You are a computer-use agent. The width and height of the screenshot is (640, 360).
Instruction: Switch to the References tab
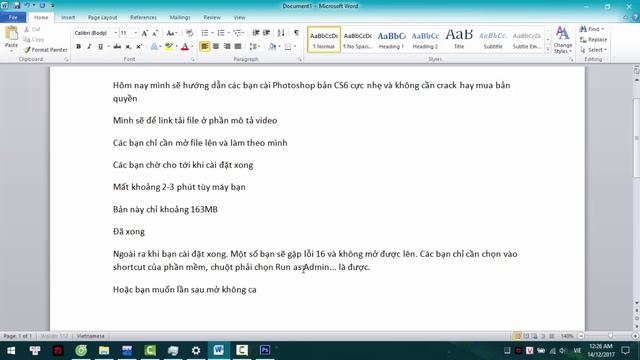143,18
